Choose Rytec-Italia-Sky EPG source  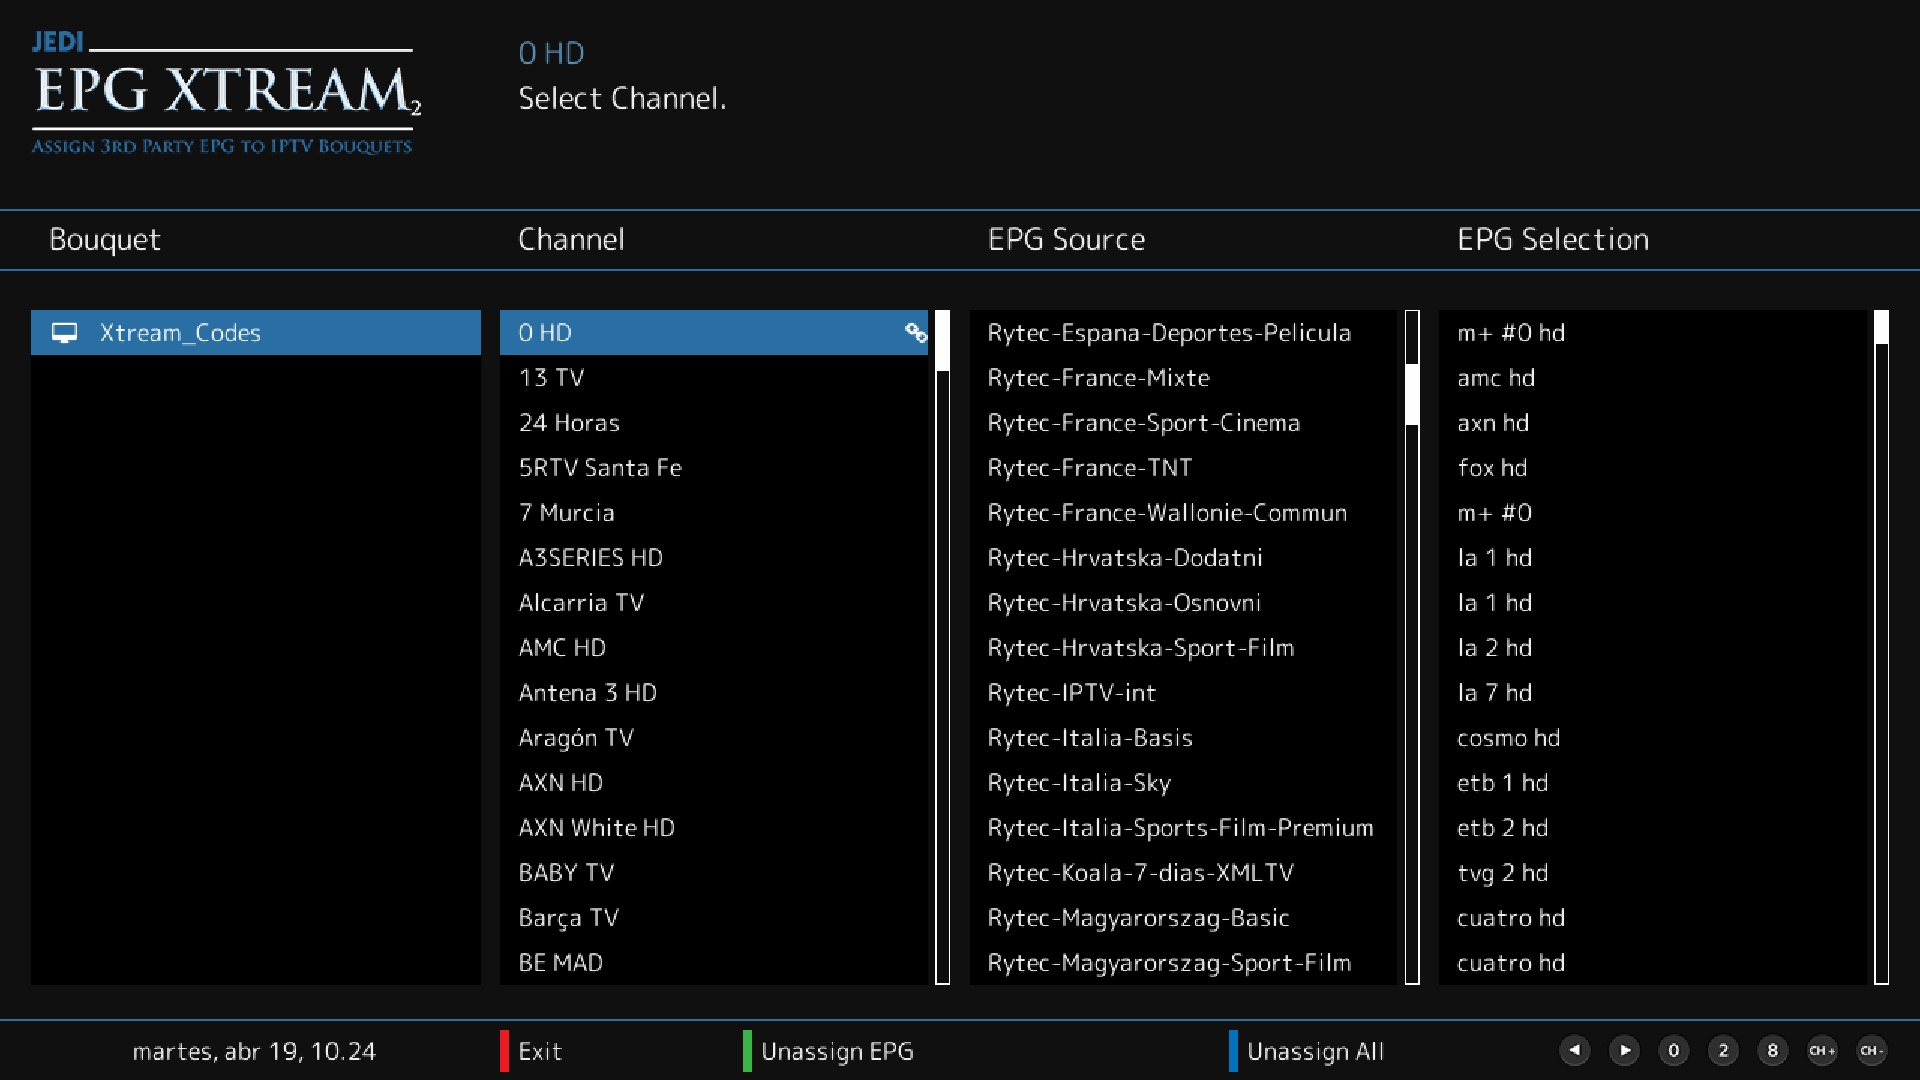[x=1078, y=783]
